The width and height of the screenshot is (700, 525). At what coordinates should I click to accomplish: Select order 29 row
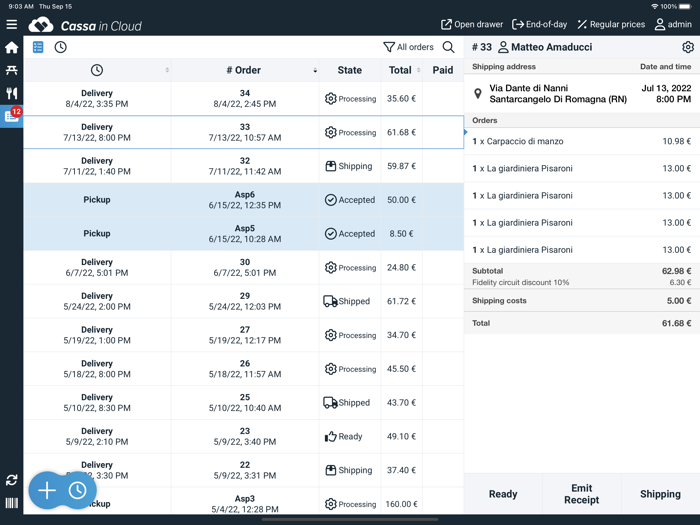coord(244,301)
